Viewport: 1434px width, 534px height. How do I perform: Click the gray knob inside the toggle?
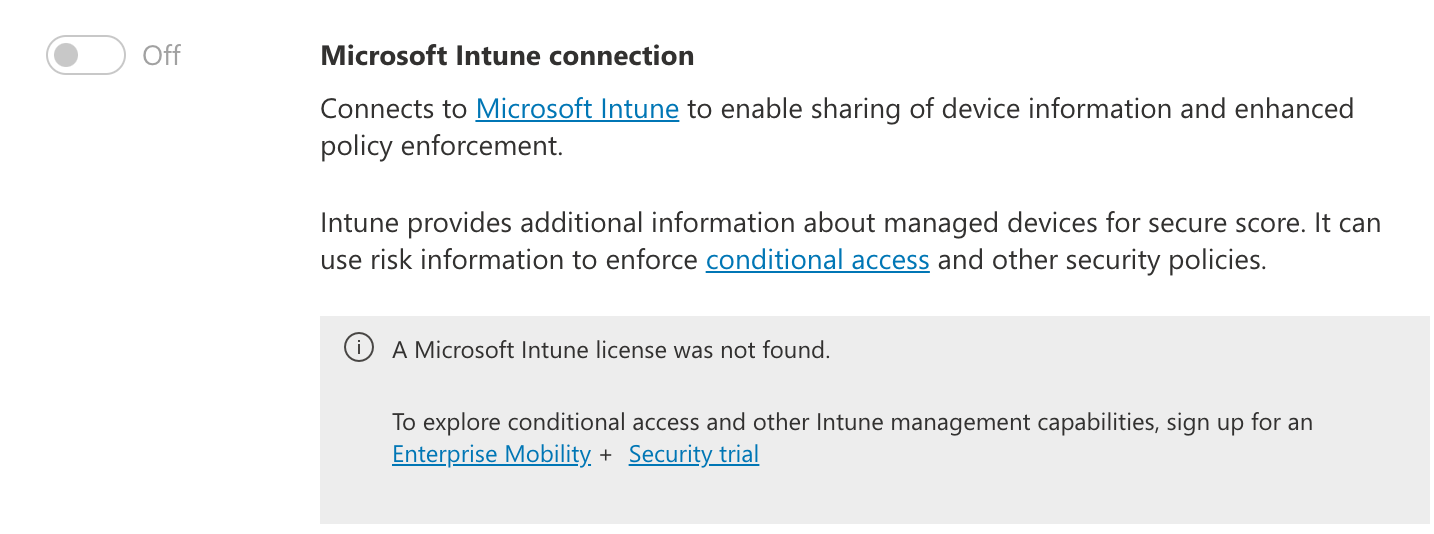pos(67,55)
